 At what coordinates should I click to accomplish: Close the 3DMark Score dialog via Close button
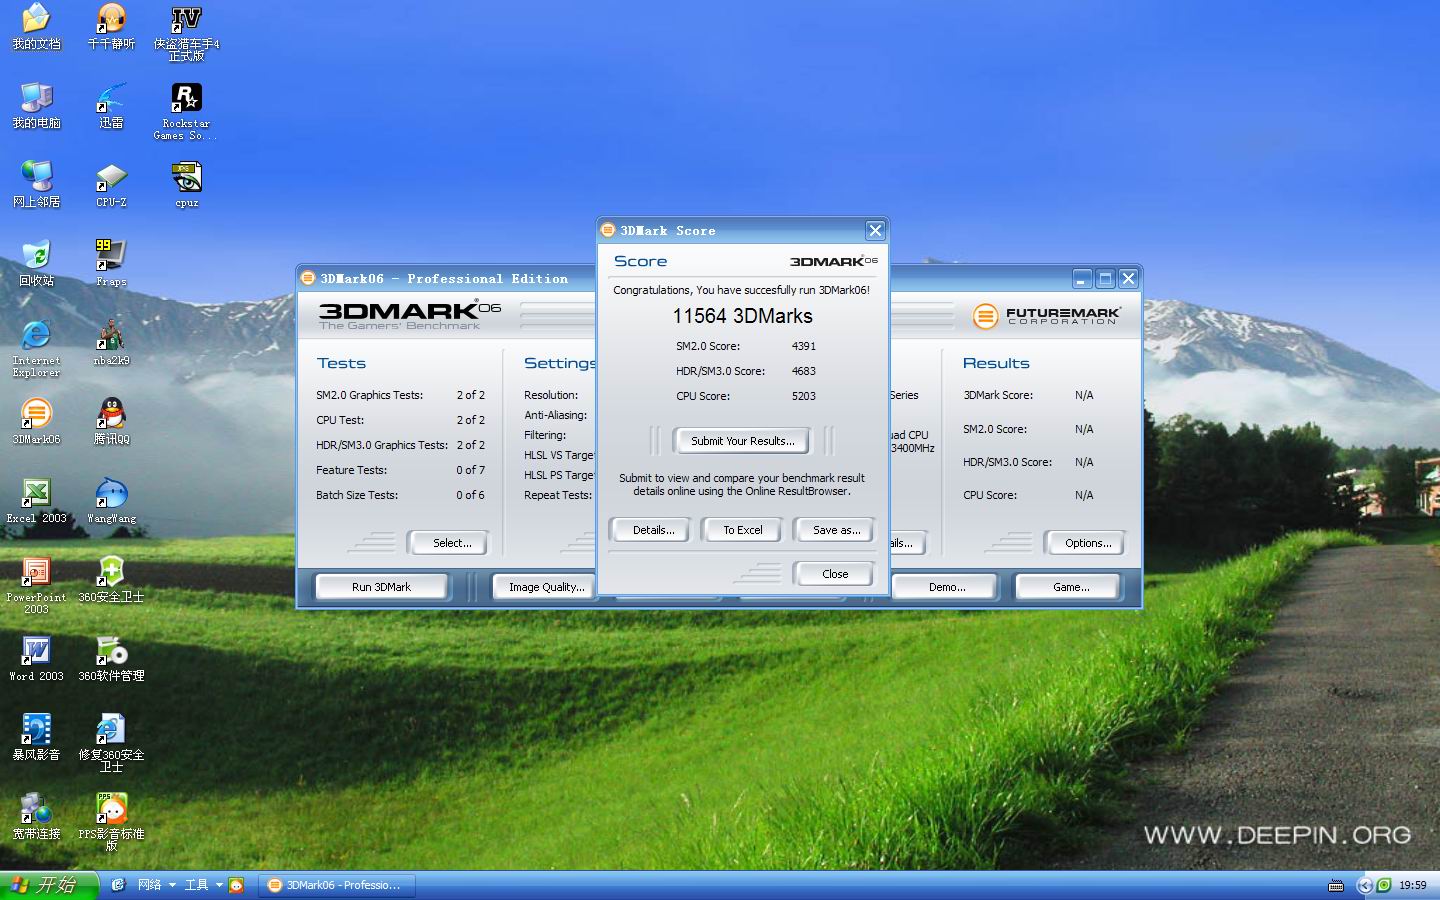point(834,574)
